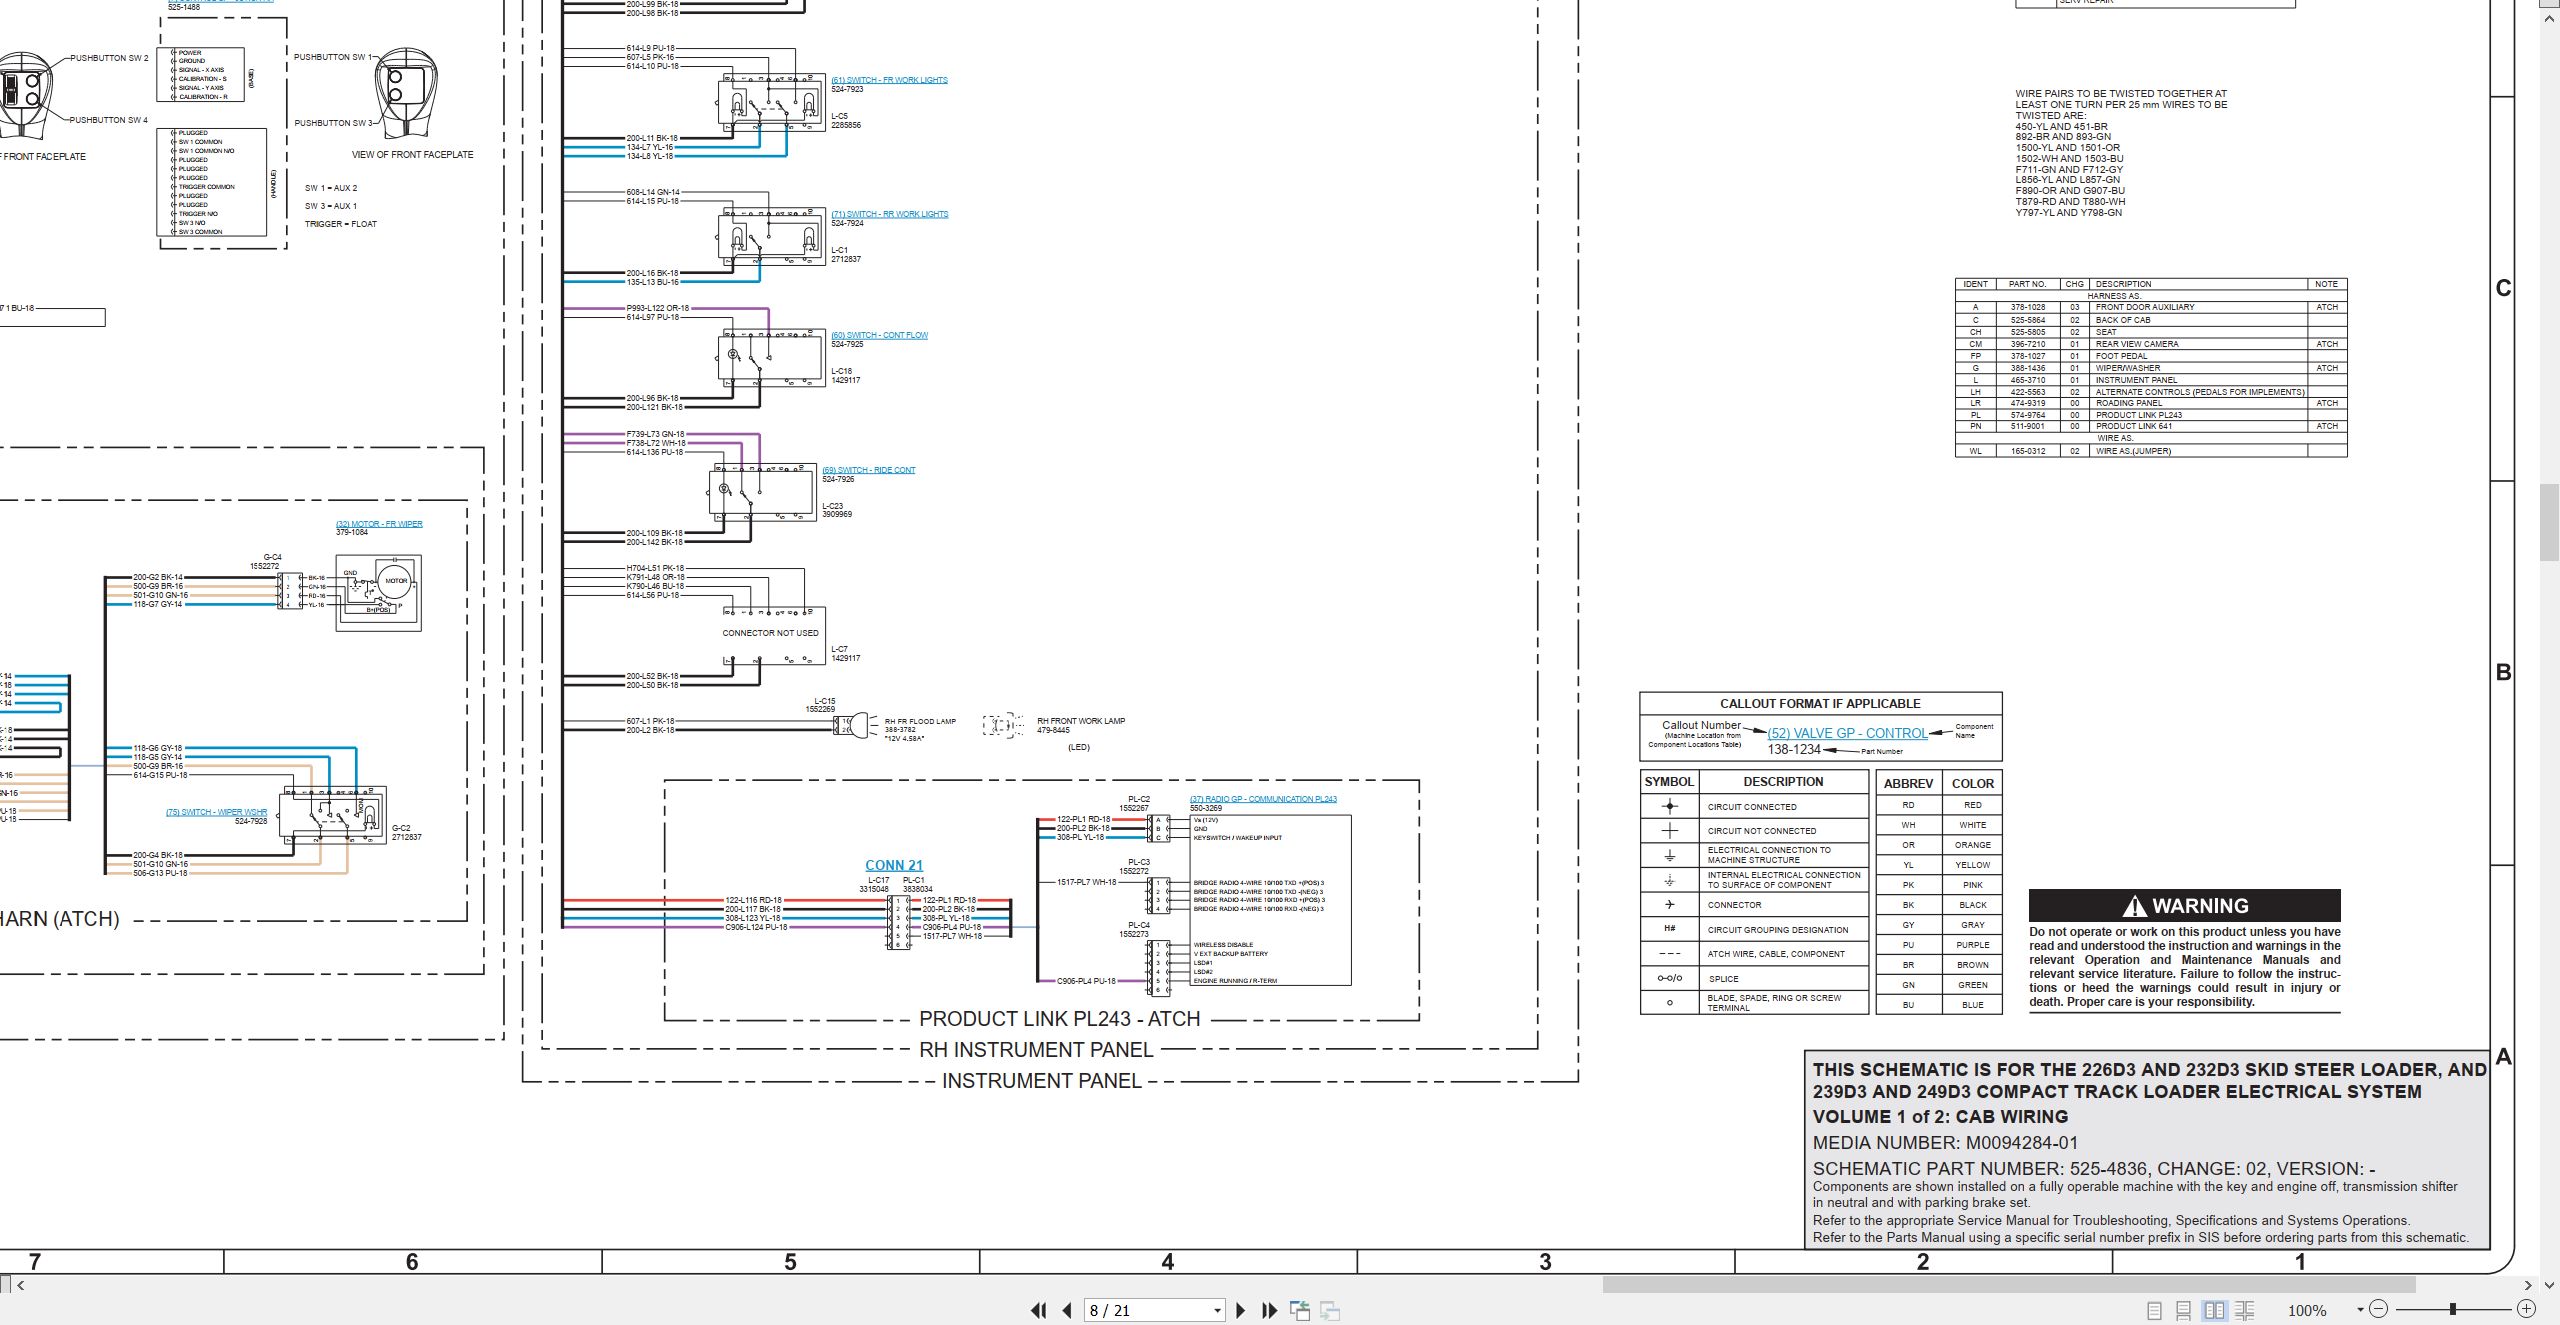Screen dimensions: 2560x1325
Task: Open the (71) SWITCH - RR WORK LIGHTS link
Action: point(890,214)
